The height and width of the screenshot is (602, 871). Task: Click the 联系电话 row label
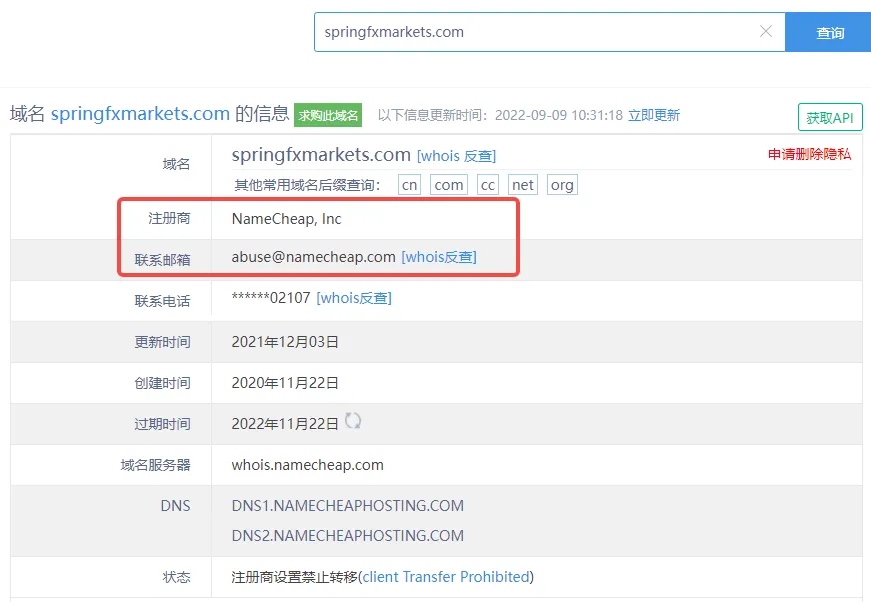click(162, 301)
